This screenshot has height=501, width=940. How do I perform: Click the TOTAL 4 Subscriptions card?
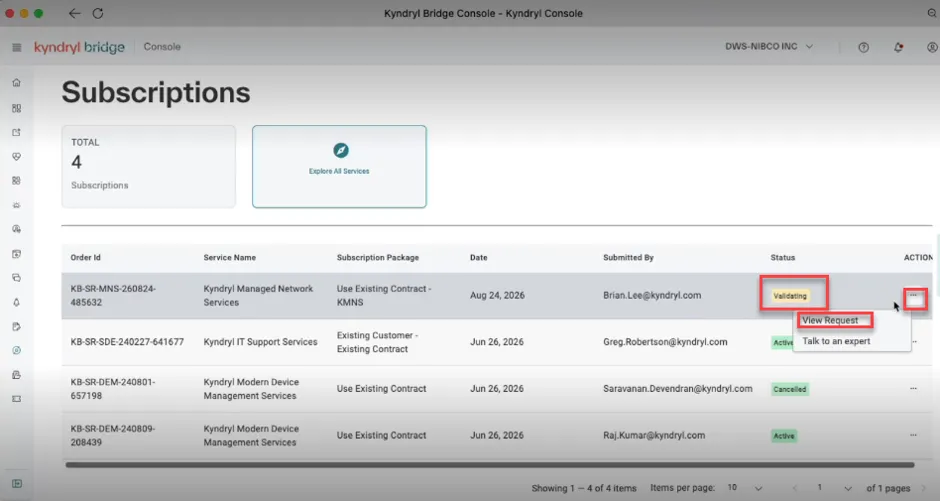tap(149, 167)
